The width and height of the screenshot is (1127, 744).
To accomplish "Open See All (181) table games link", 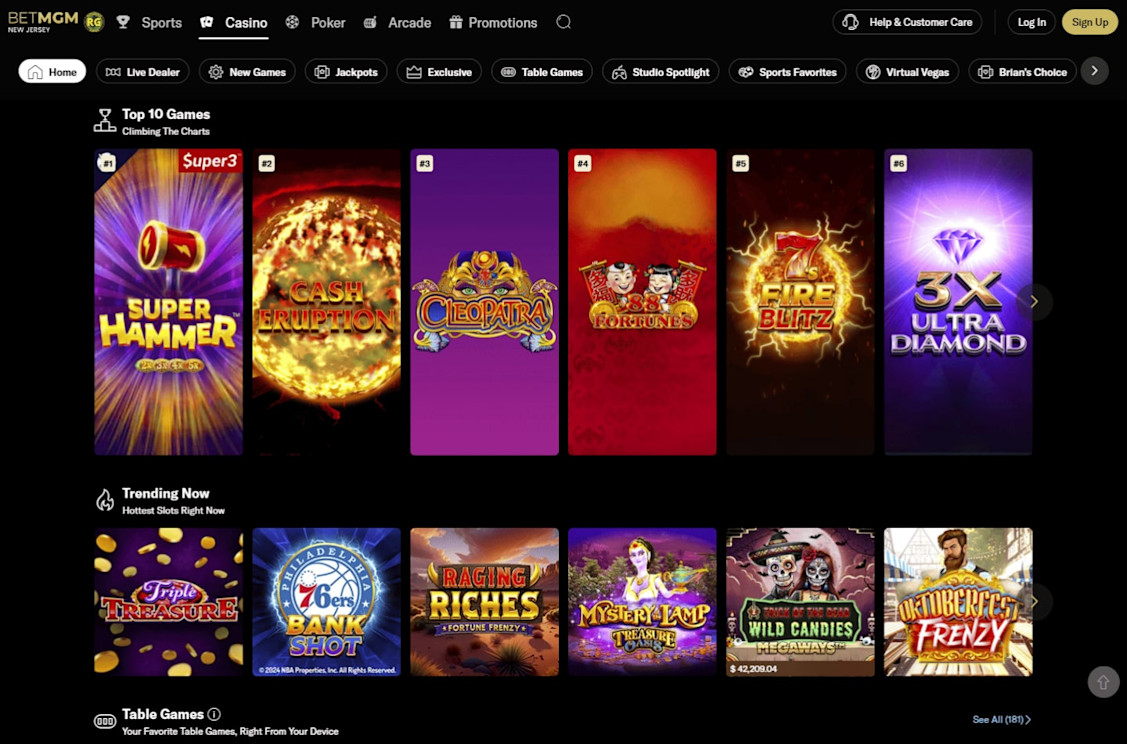I will click(x=1001, y=719).
